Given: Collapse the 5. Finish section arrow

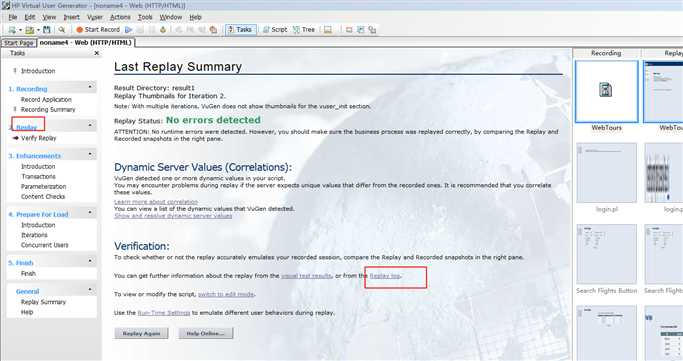Looking at the screenshot, I should pos(90,260).
